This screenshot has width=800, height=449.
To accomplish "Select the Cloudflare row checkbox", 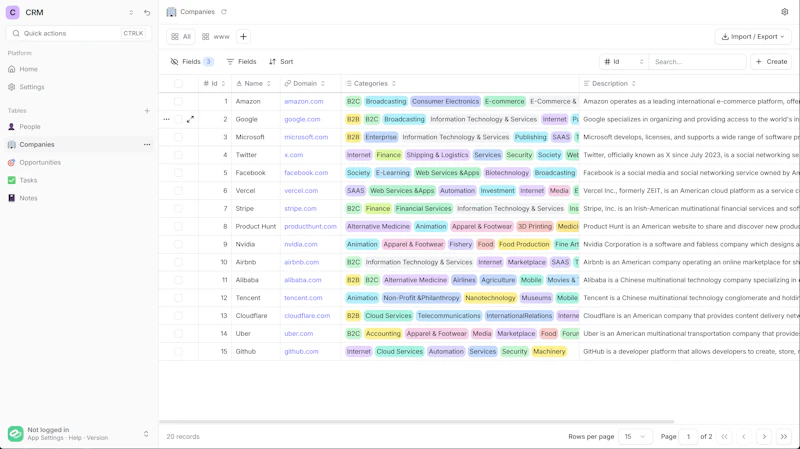I will pyautogui.click(x=178, y=316).
